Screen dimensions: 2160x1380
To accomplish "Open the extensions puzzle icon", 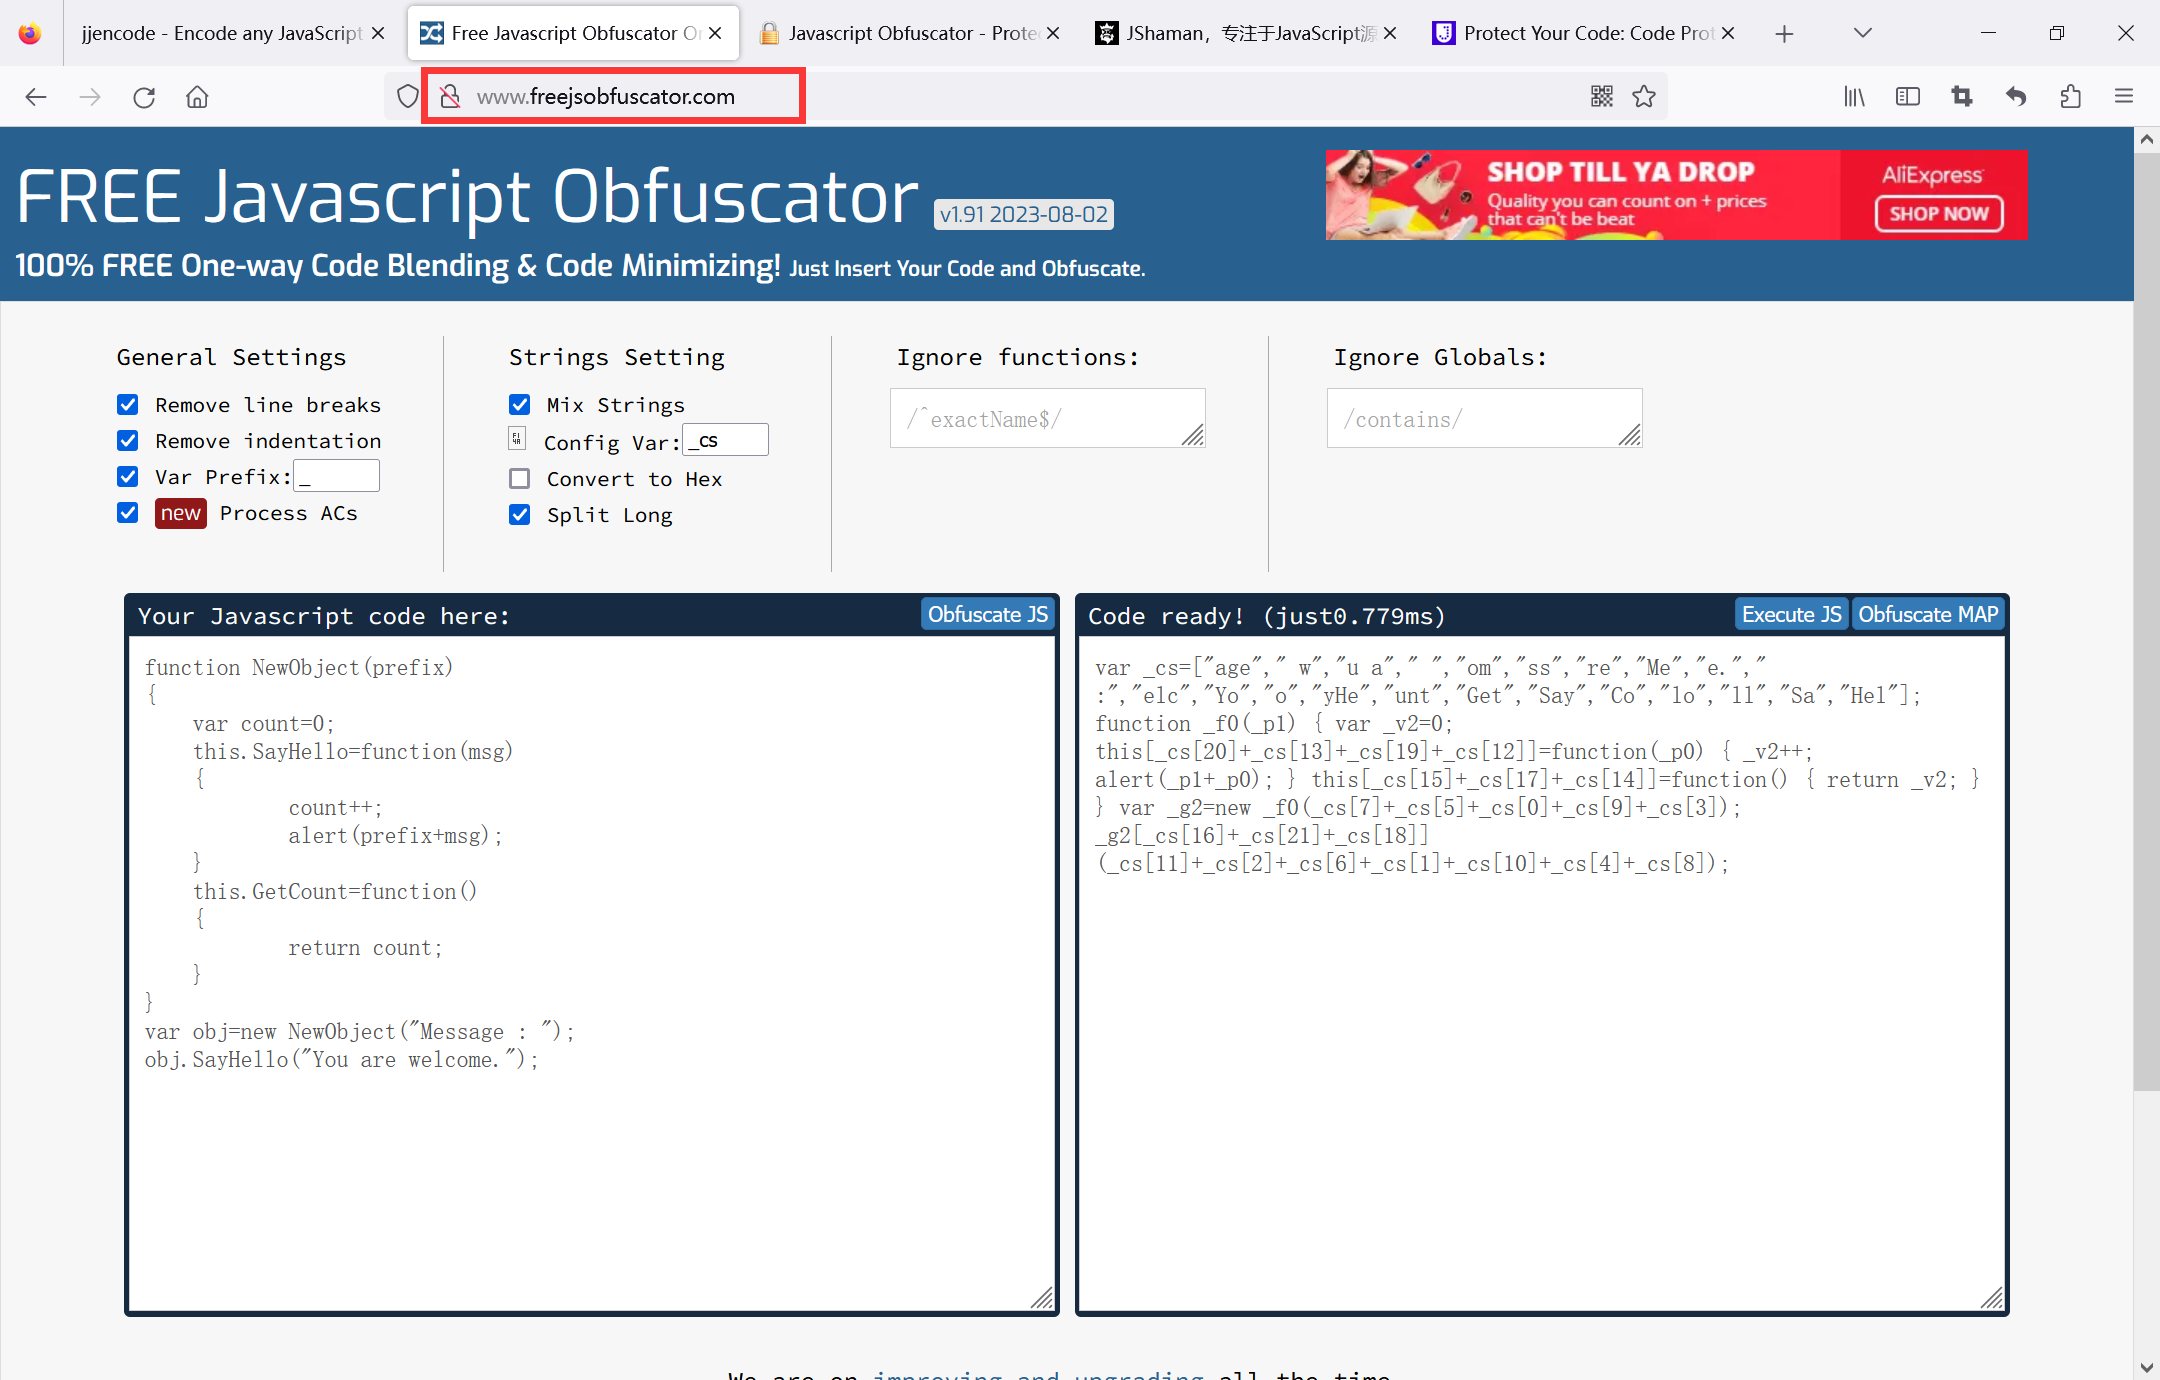I will coord(2070,96).
